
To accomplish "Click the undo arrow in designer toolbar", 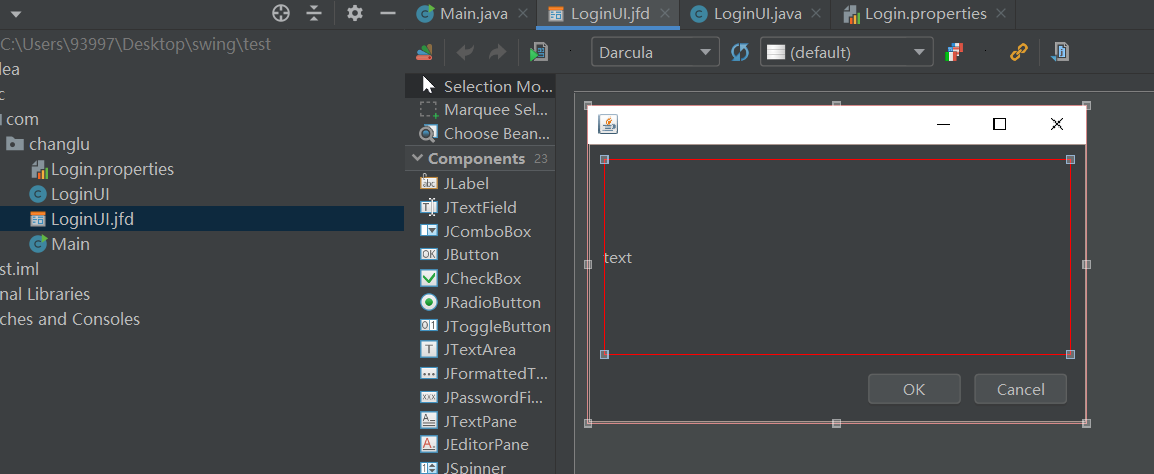I will tap(465, 52).
